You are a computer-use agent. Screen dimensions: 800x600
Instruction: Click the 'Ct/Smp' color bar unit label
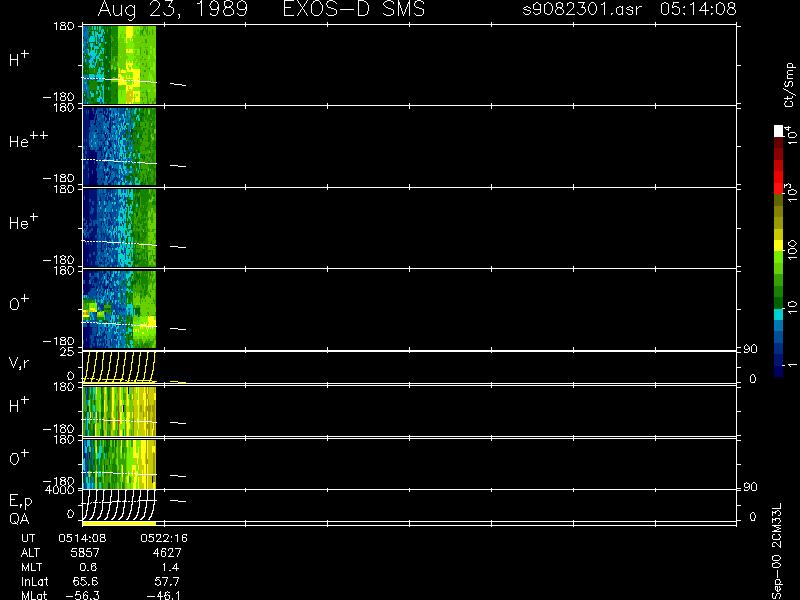click(x=789, y=85)
